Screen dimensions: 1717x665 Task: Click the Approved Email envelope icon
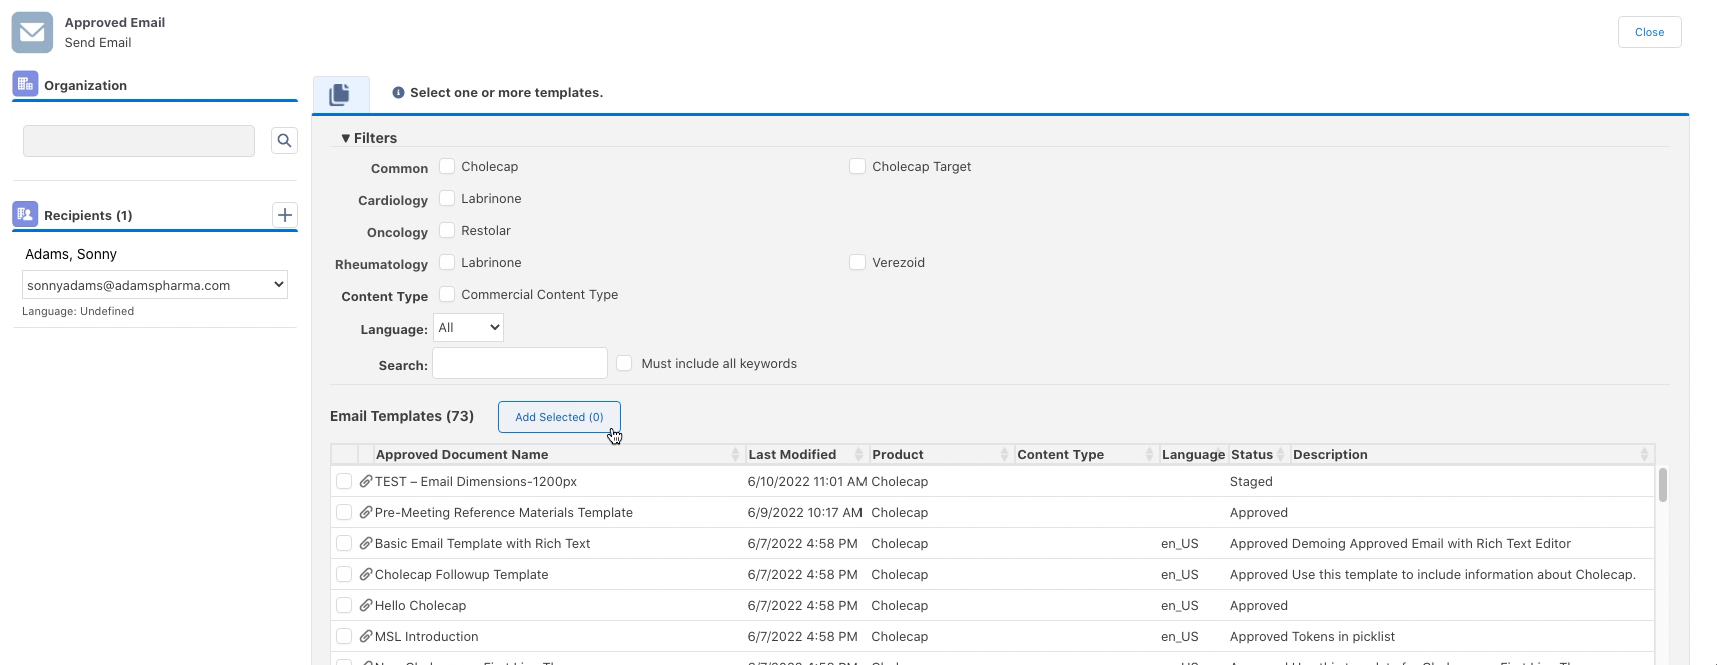click(32, 32)
